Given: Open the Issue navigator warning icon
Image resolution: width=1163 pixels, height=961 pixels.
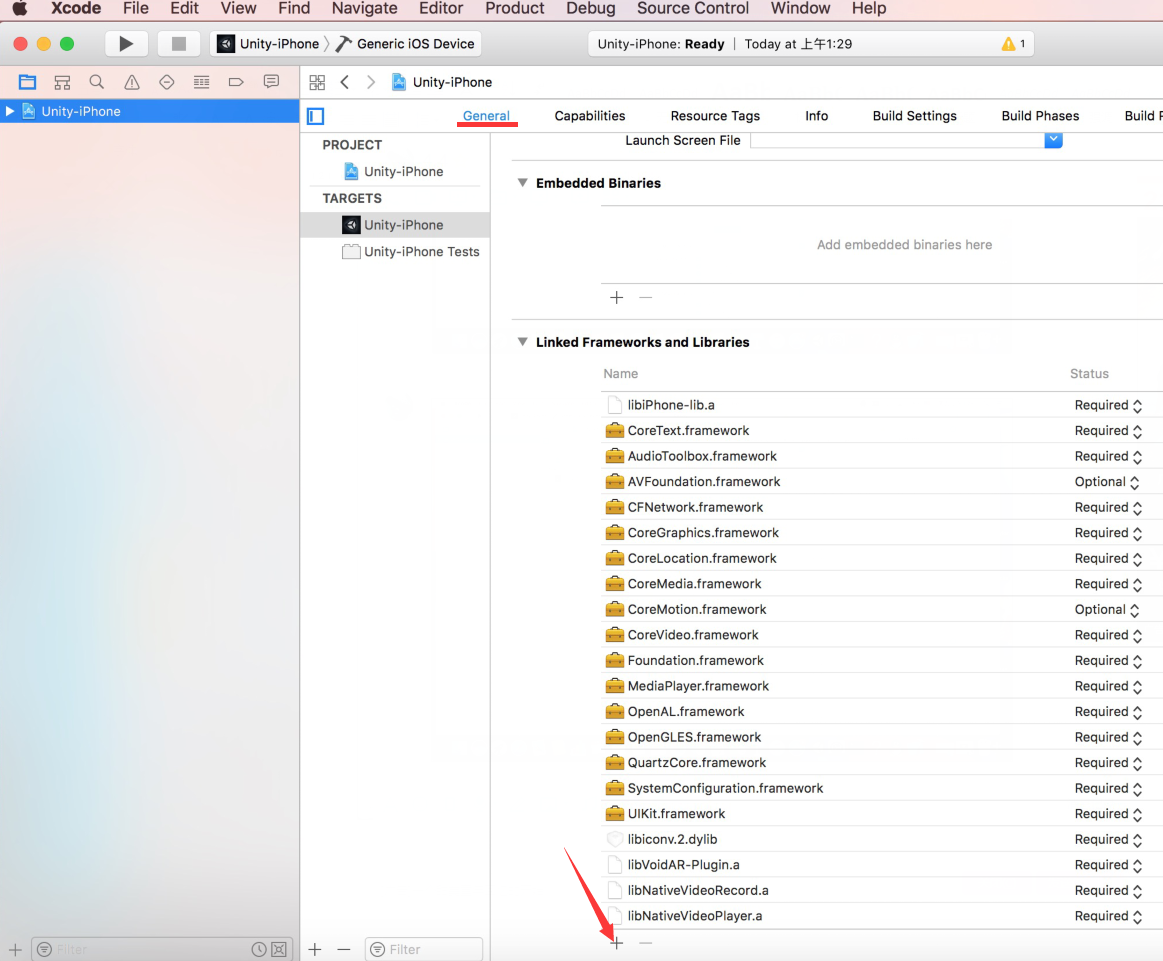Looking at the screenshot, I should 131,82.
